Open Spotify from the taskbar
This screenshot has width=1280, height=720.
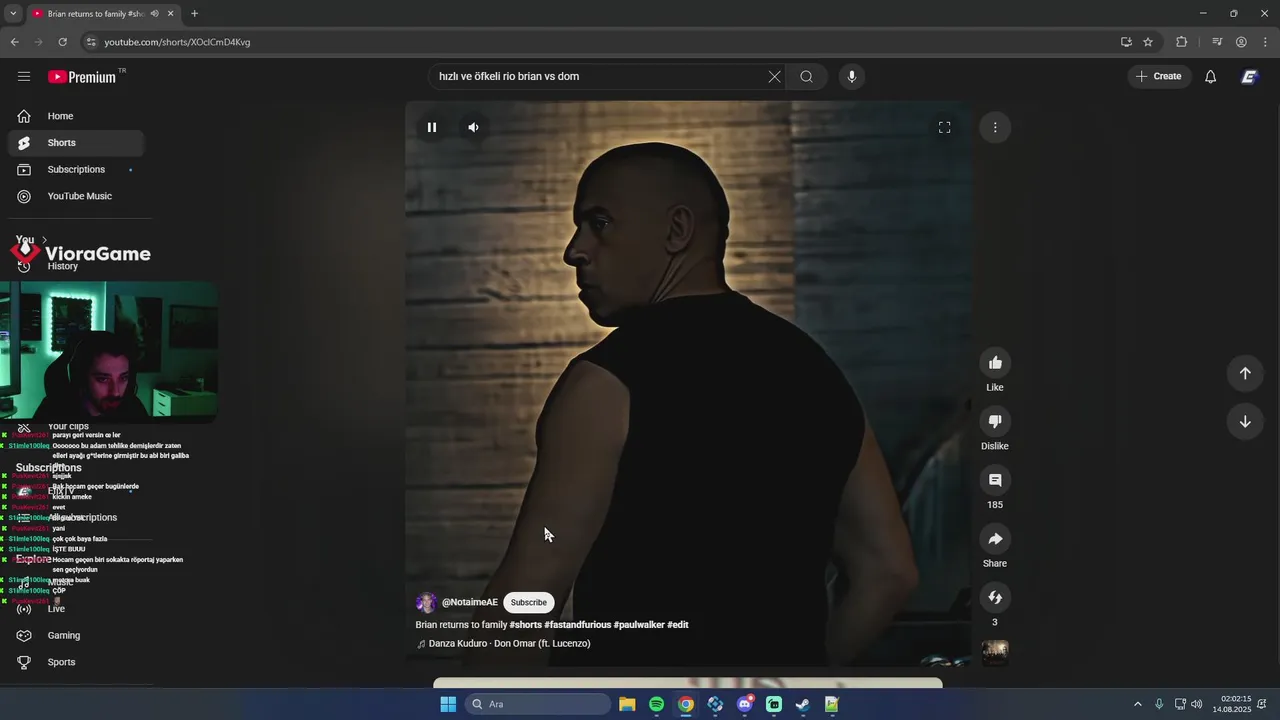[x=656, y=704]
